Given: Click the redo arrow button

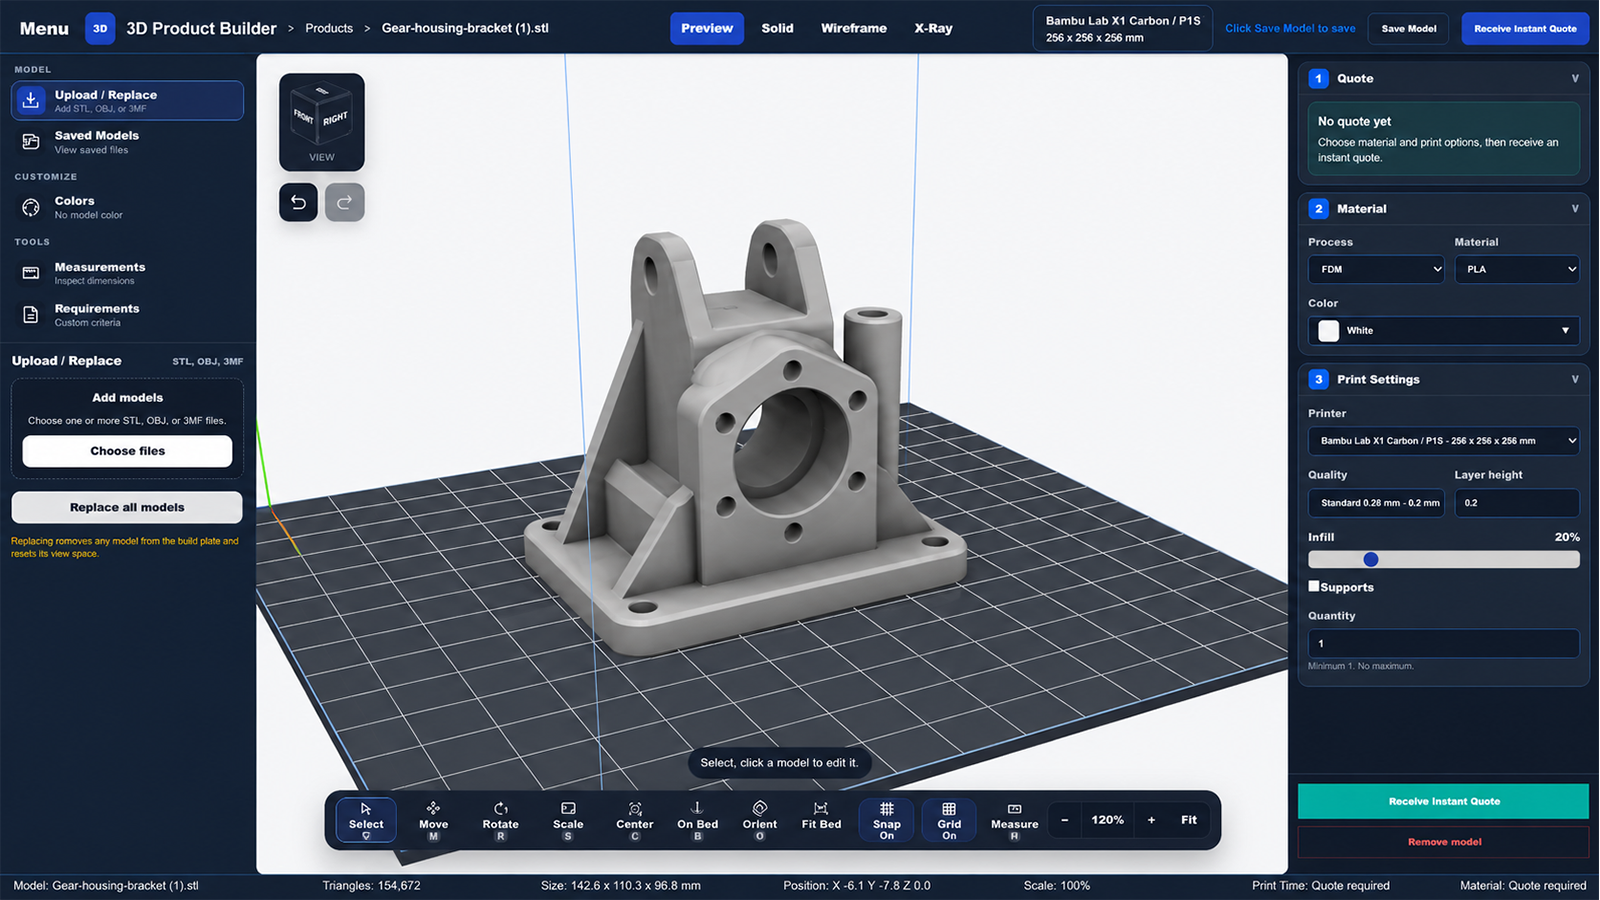Looking at the screenshot, I should click(345, 202).
